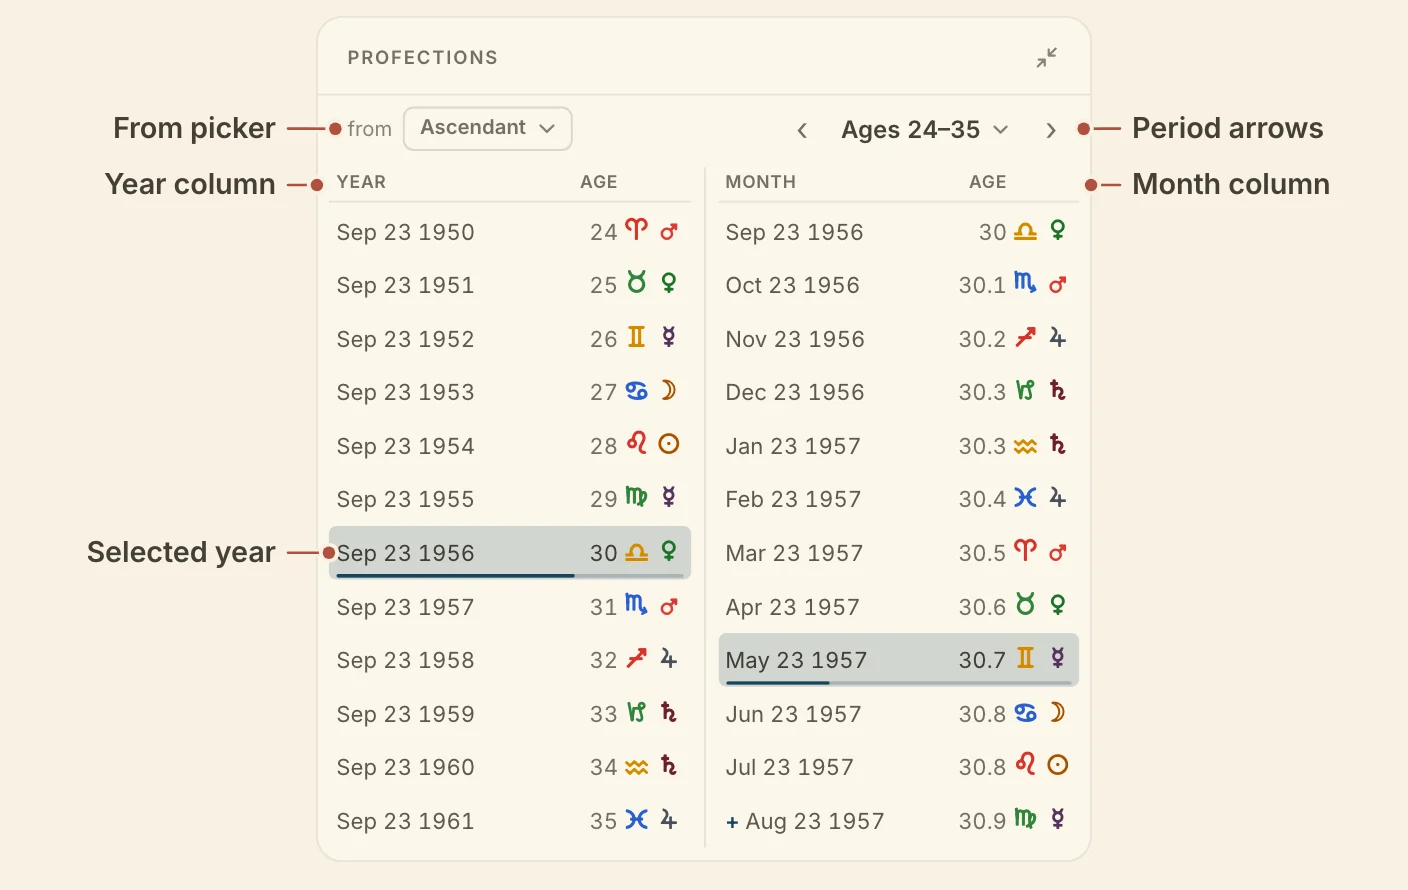Click the Saturn glyph in Dec 23 1956 row

pyautogui.click(x=1058, y=391)
